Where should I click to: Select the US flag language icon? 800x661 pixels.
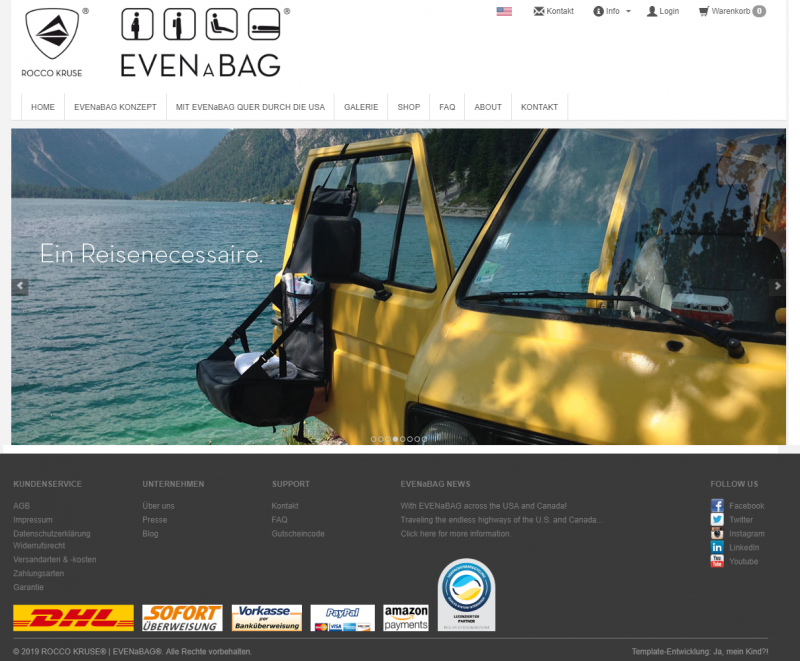pos(504,11)
